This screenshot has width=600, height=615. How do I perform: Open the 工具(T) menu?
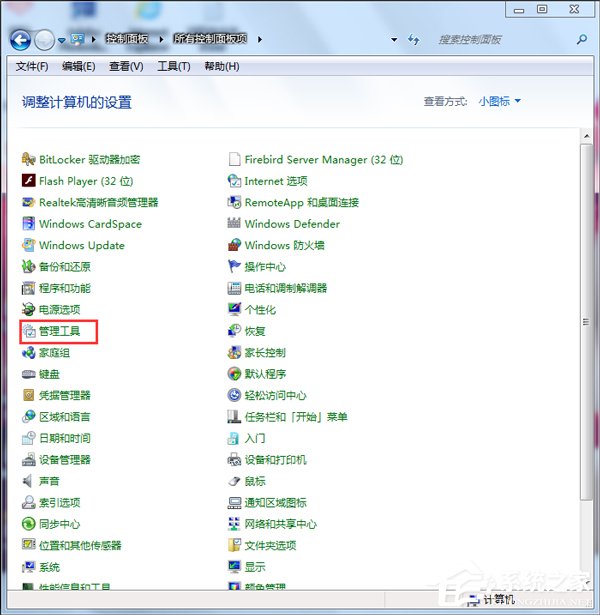[173, 66]
